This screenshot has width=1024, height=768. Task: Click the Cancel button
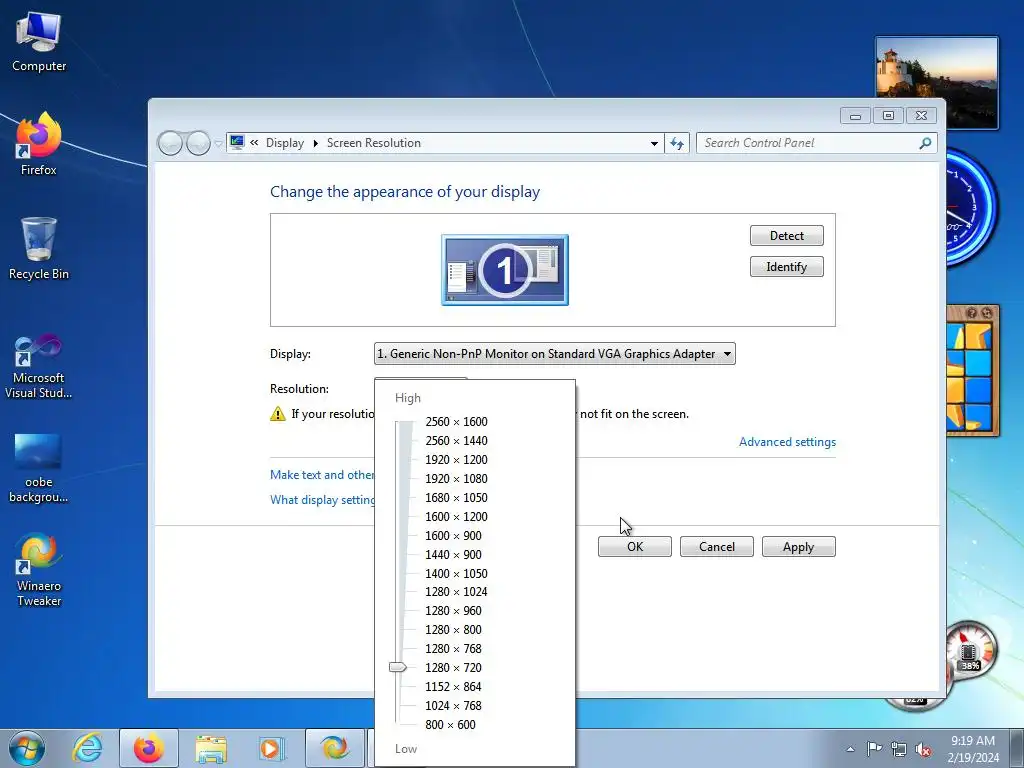[x=716, y=547]
